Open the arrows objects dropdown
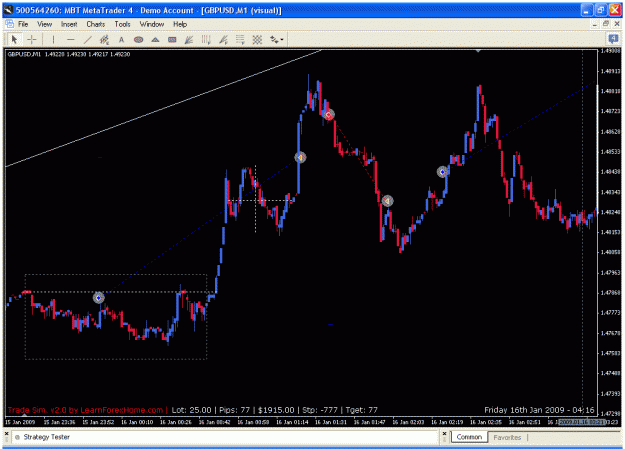The height and width of the screenshot is (449, 625). [x=277, y=39]
